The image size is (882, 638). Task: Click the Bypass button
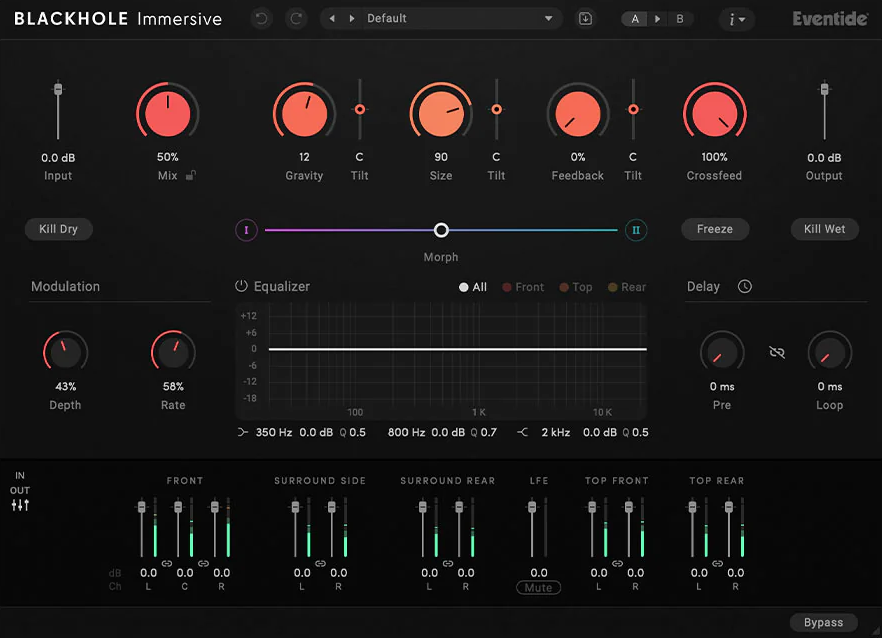pos(824,622)
